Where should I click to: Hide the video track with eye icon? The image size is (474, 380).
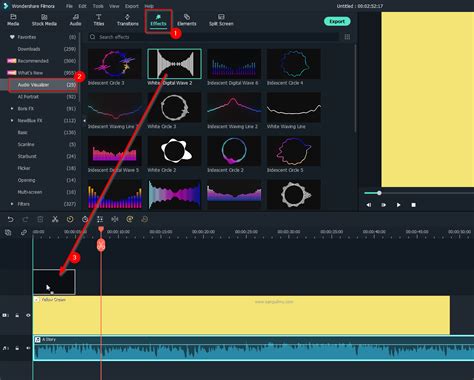tap(28, 315)
